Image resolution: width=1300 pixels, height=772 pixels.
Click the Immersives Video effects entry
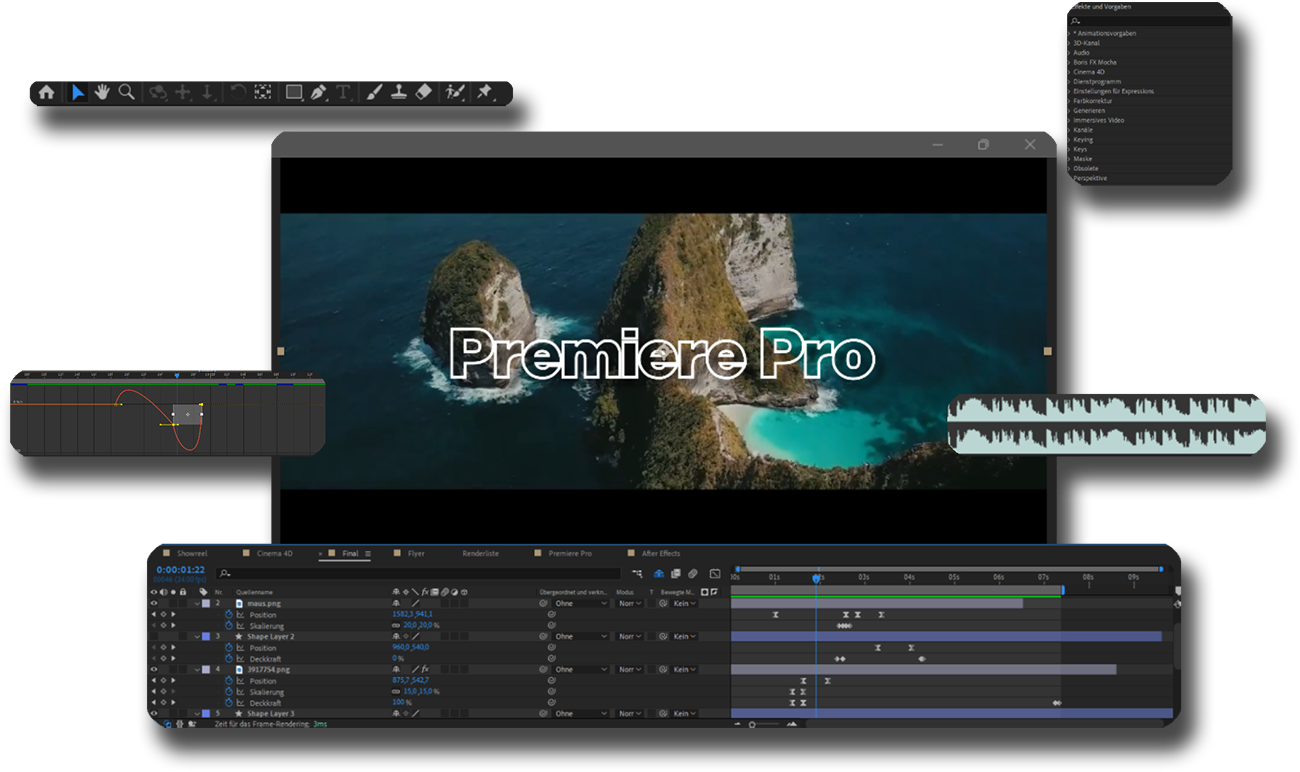tap(1098, 120)
